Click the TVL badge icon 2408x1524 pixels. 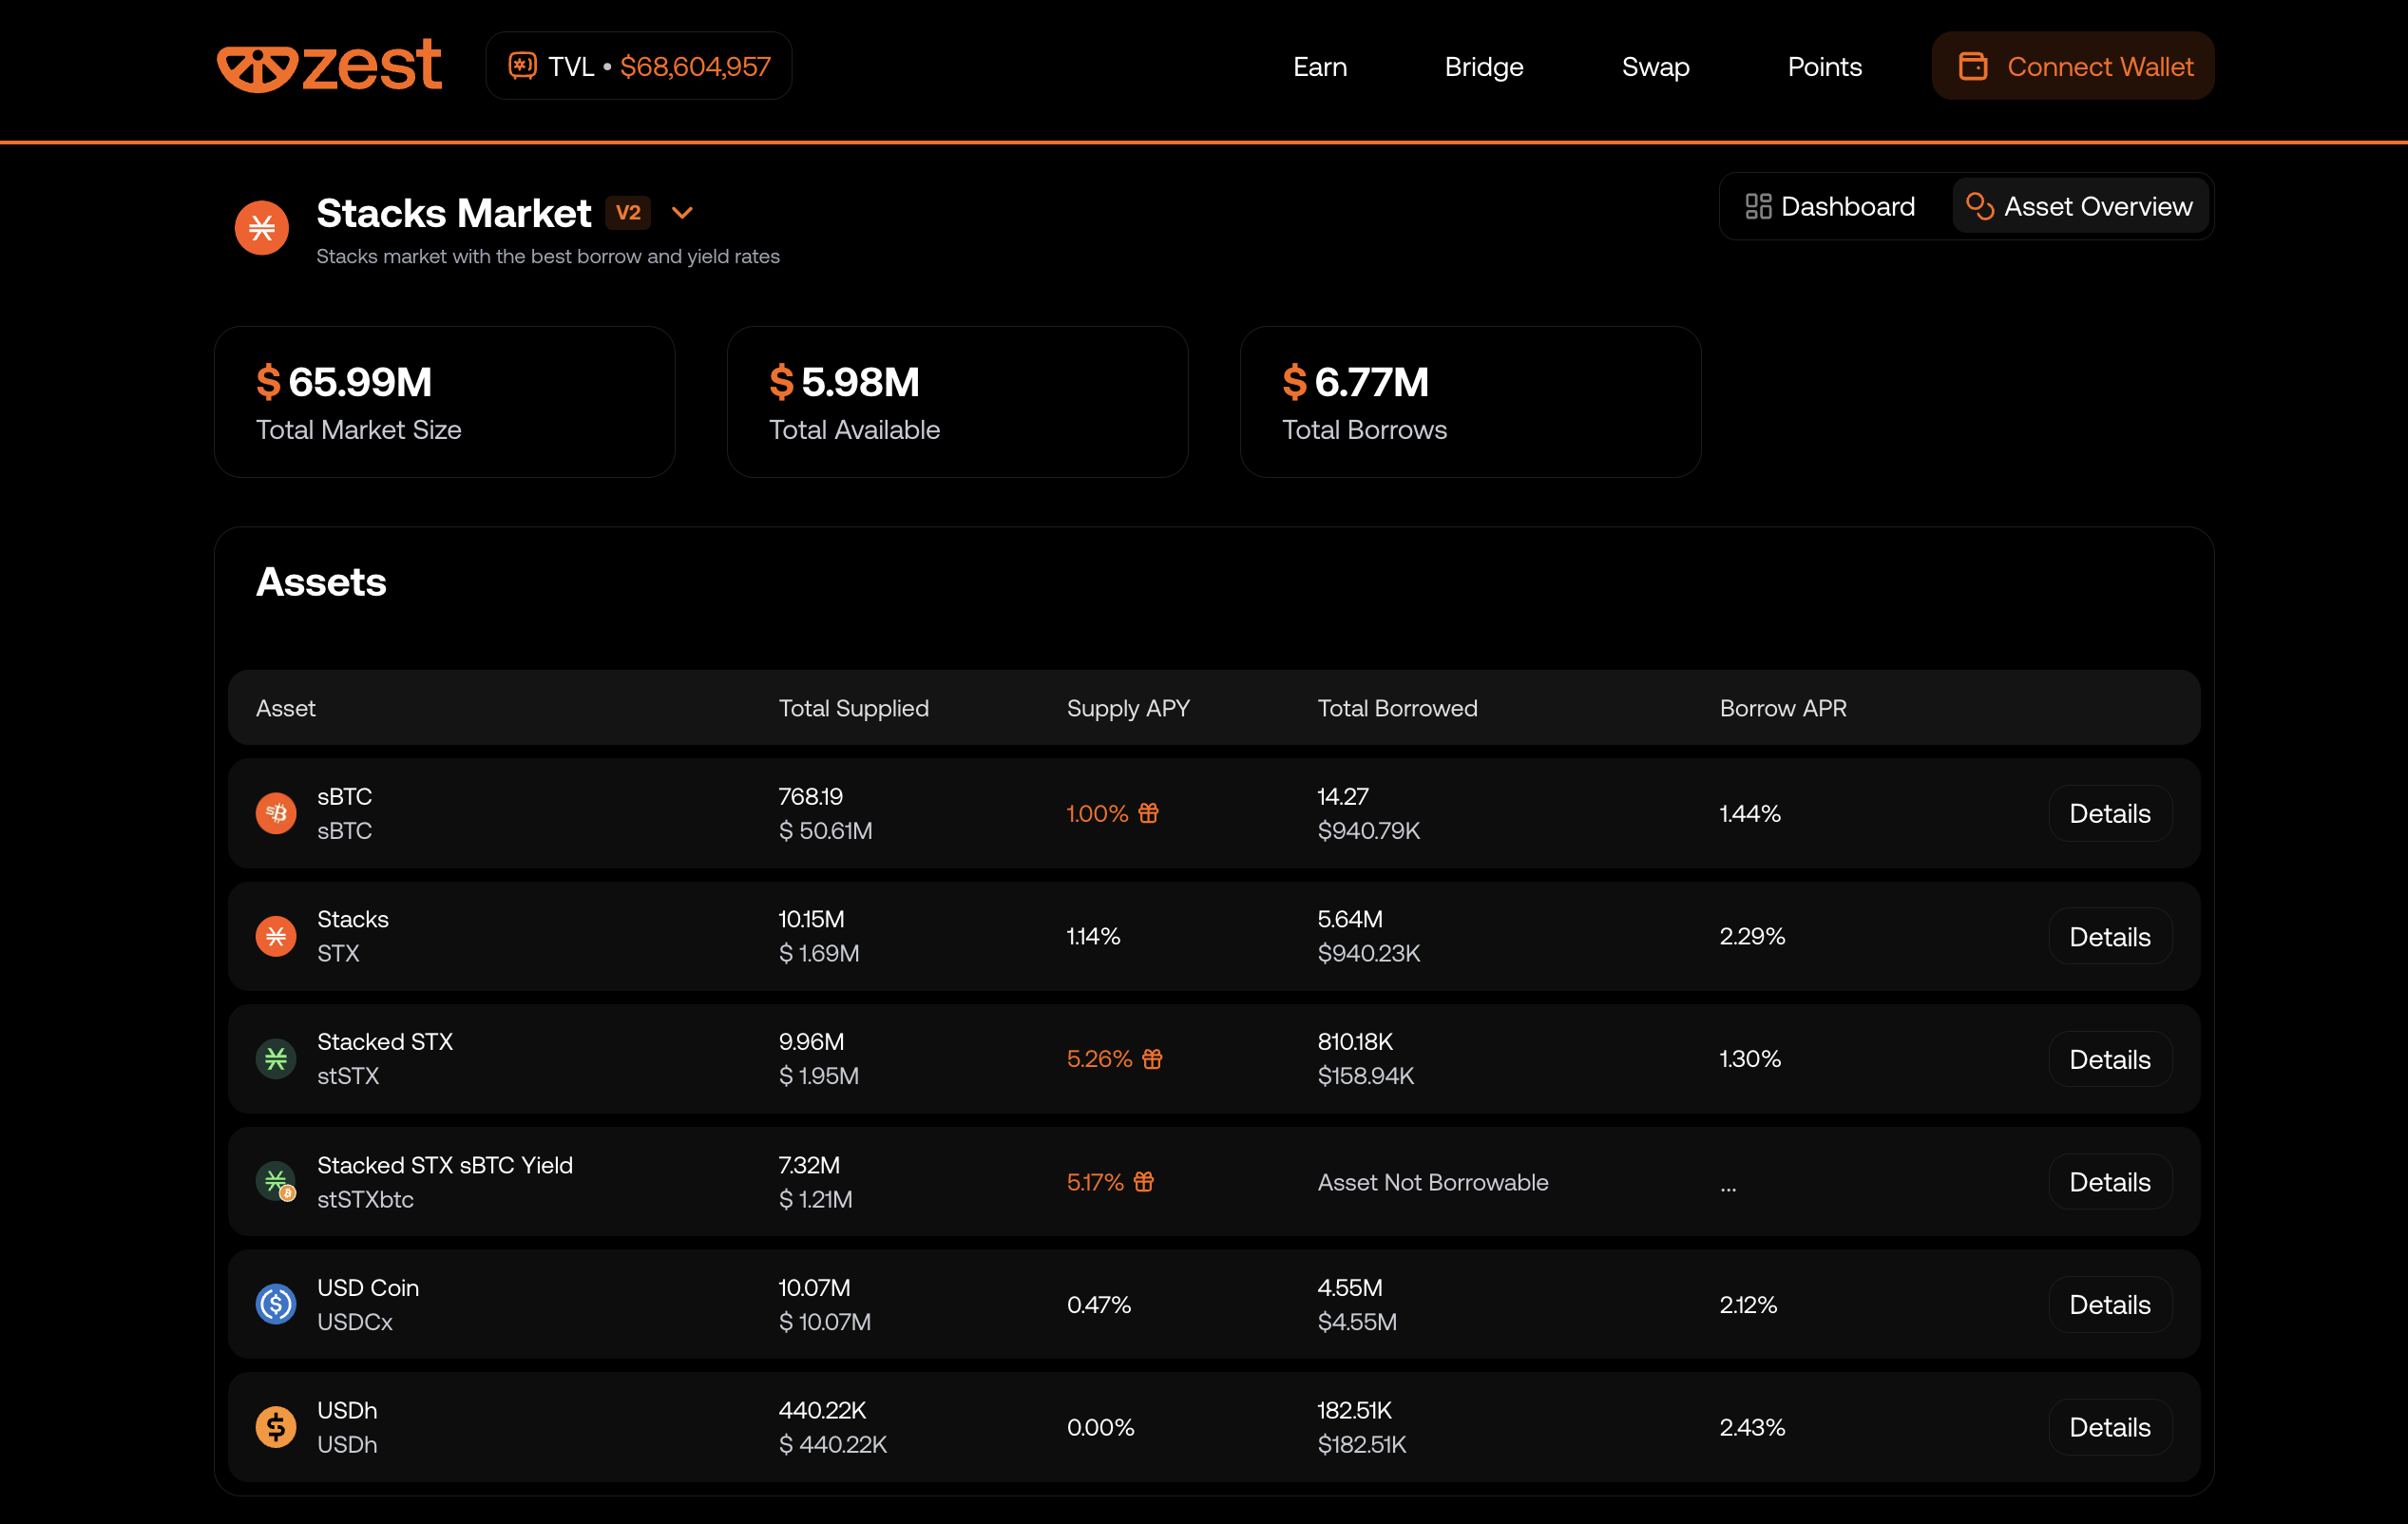(523, 66)
